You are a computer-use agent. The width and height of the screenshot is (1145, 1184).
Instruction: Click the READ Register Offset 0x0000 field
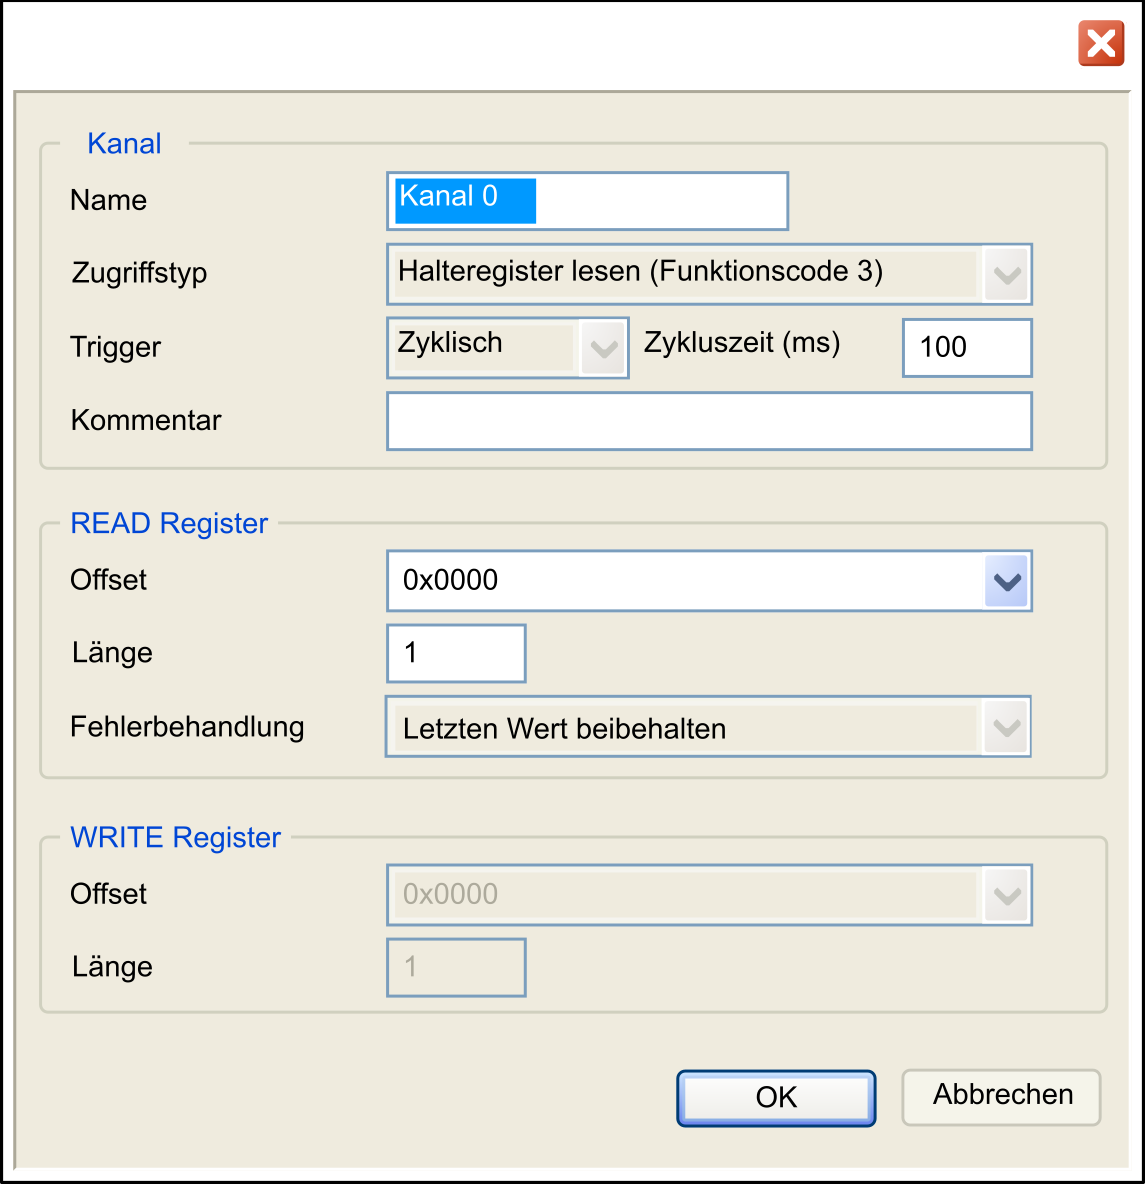coord(685,581)
